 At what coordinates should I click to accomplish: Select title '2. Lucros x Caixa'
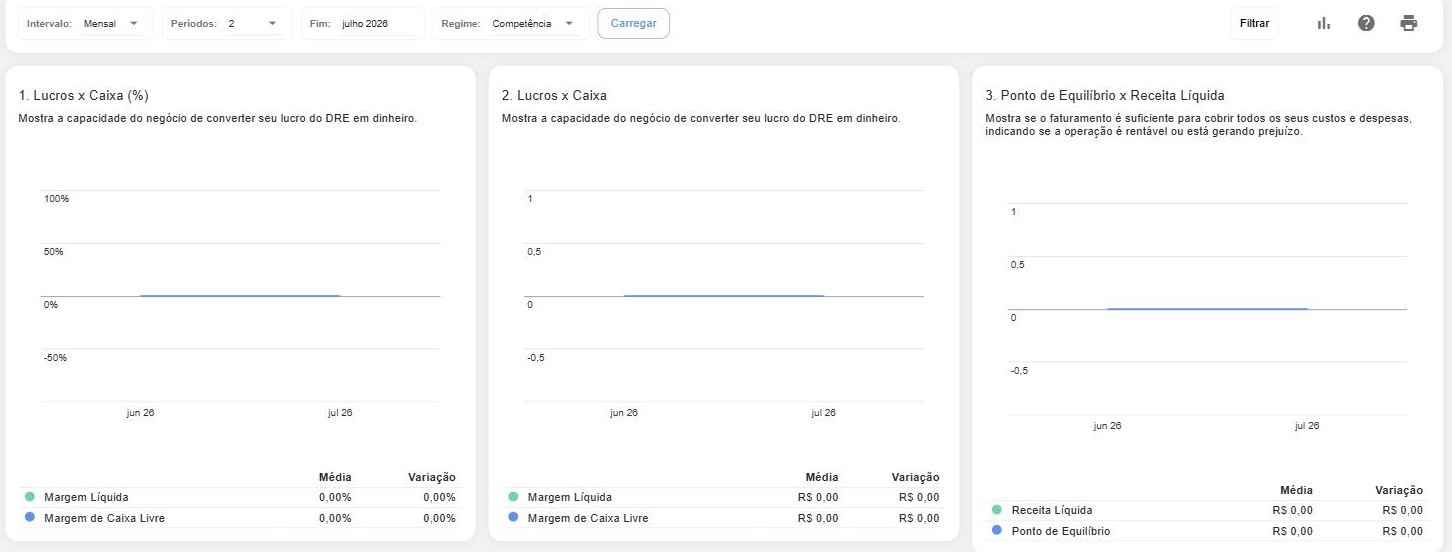click(x=554, y=96)
